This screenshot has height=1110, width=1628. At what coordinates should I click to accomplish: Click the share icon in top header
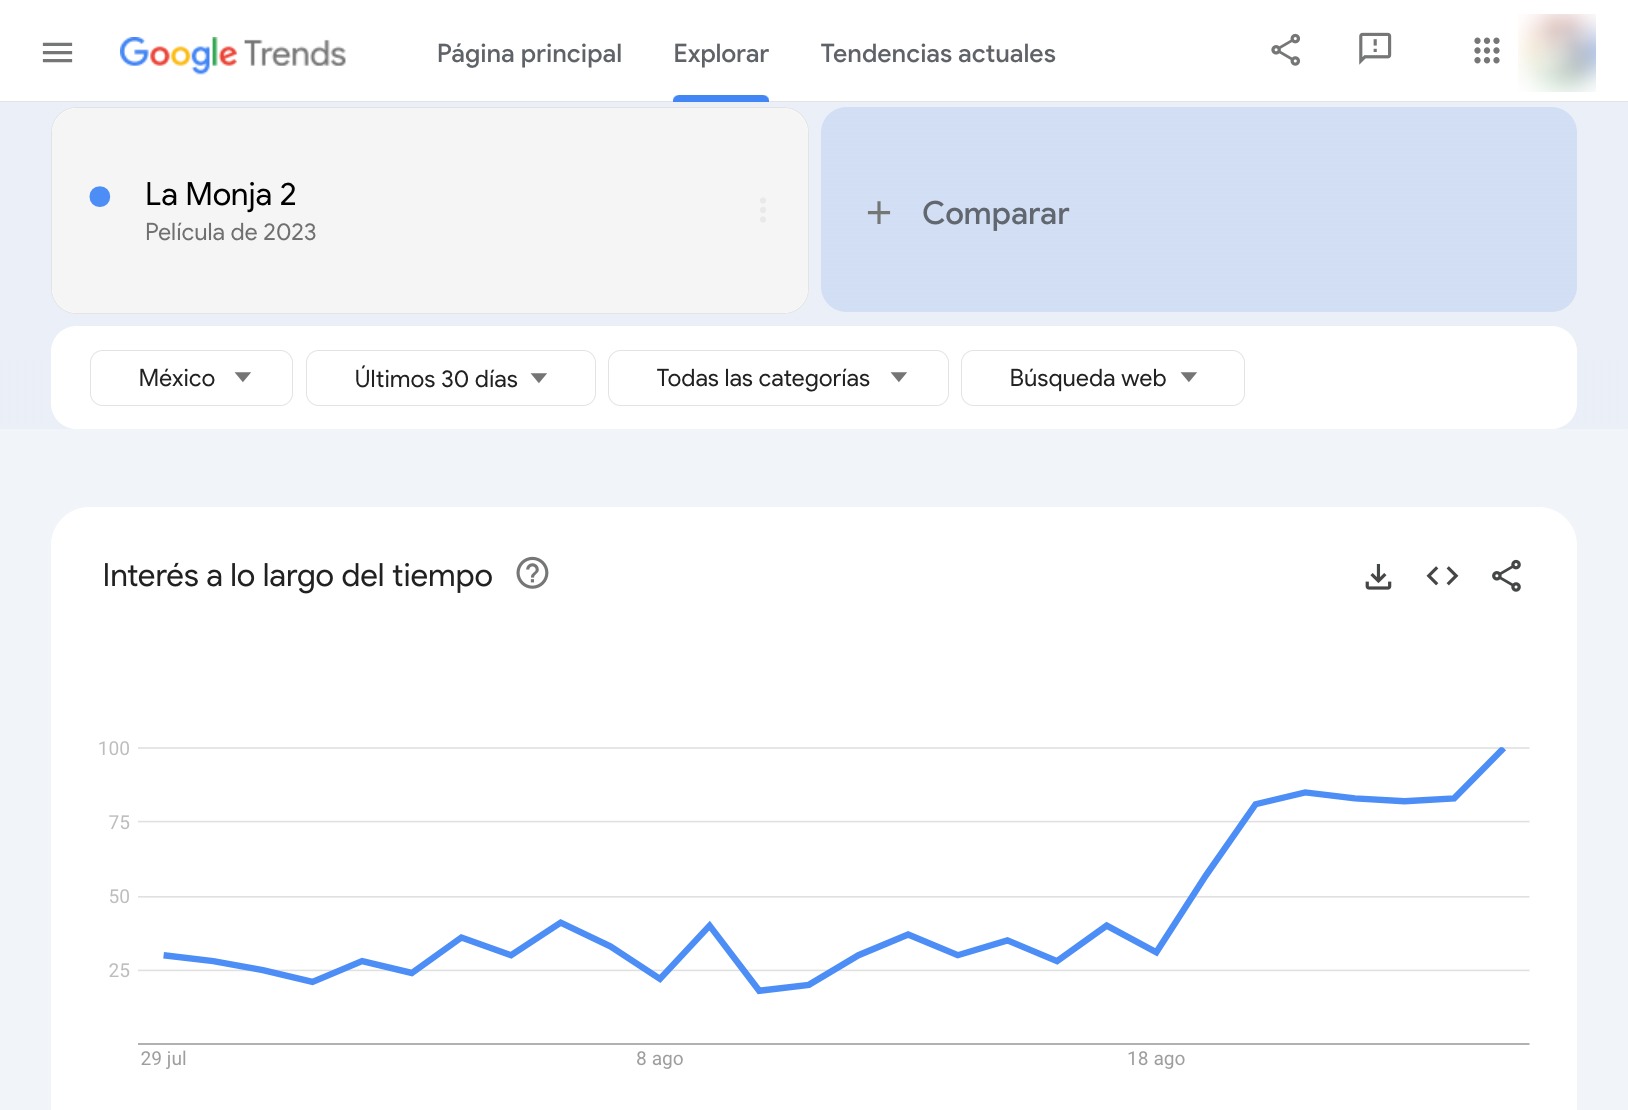tap(1285, 50)
